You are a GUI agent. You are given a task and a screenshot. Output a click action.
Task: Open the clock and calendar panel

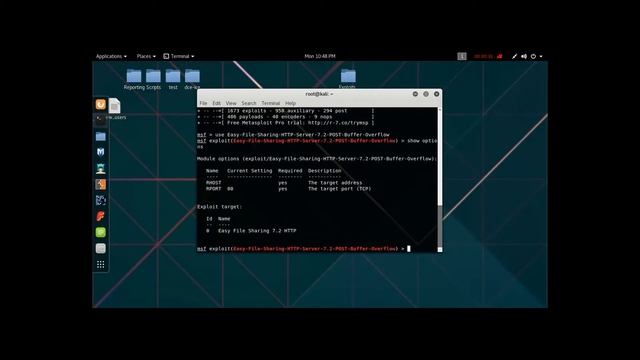[x=320, y=56]
